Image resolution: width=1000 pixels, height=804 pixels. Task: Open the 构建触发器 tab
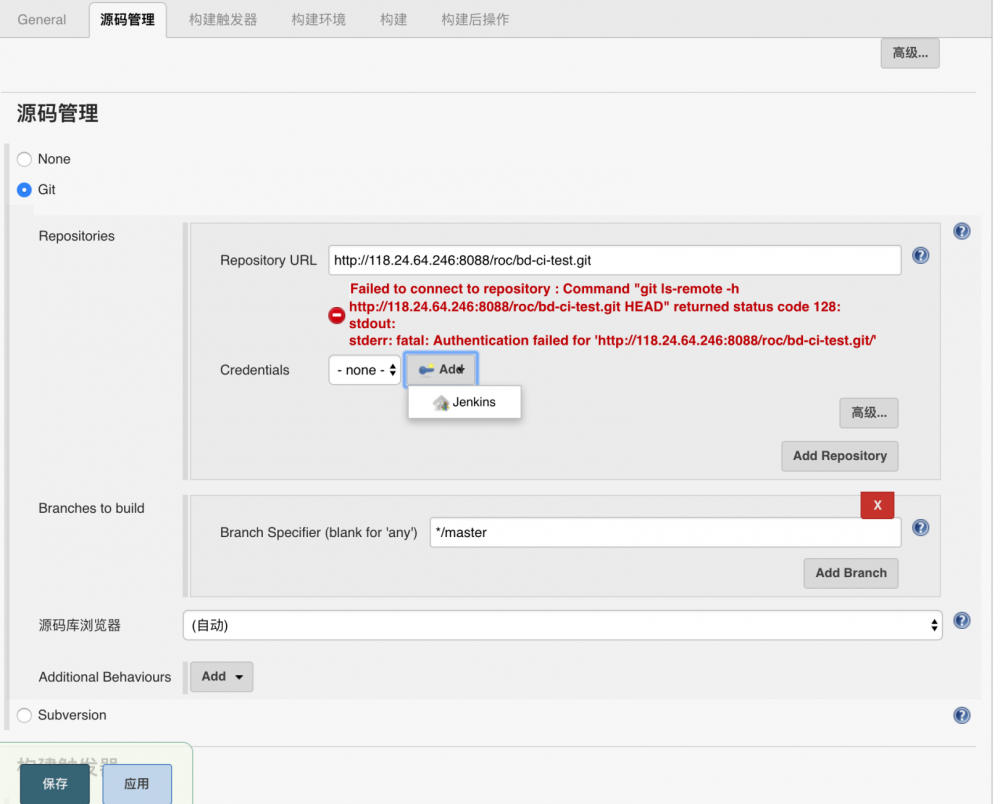[220, 19]
